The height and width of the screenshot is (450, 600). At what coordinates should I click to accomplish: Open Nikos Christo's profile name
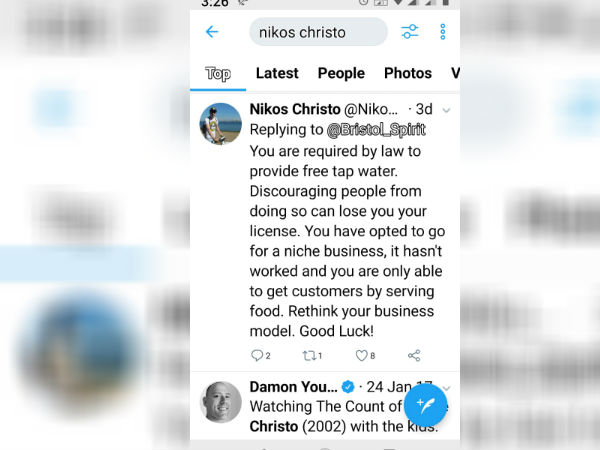pyautogui.click(x=295, y=109)
